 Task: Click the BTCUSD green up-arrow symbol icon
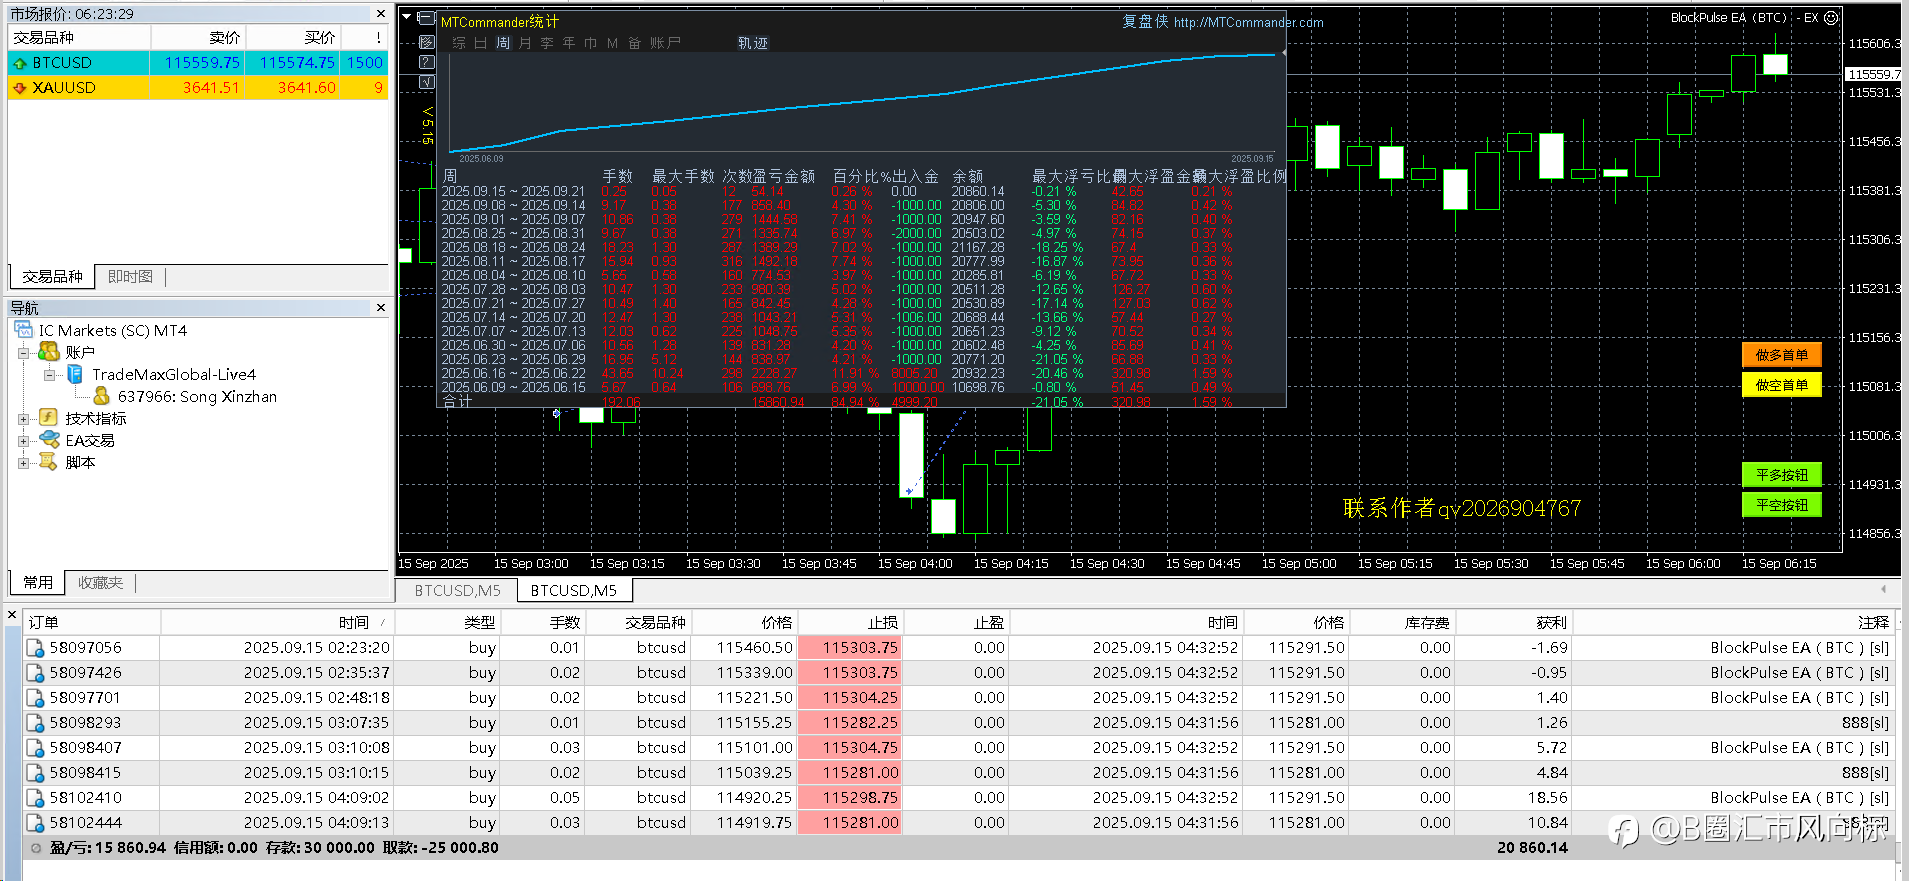coord(20,63)
